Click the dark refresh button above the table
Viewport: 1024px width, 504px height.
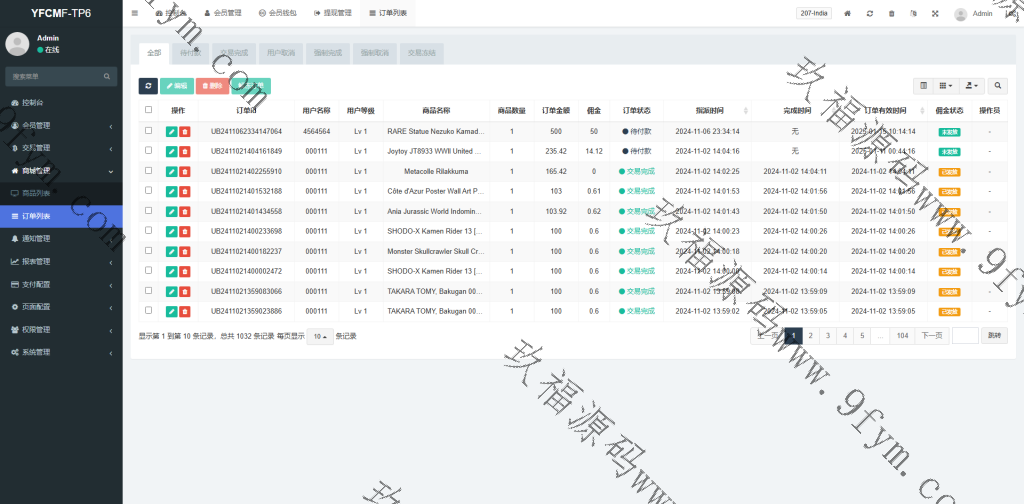click(x=148, y=86)
